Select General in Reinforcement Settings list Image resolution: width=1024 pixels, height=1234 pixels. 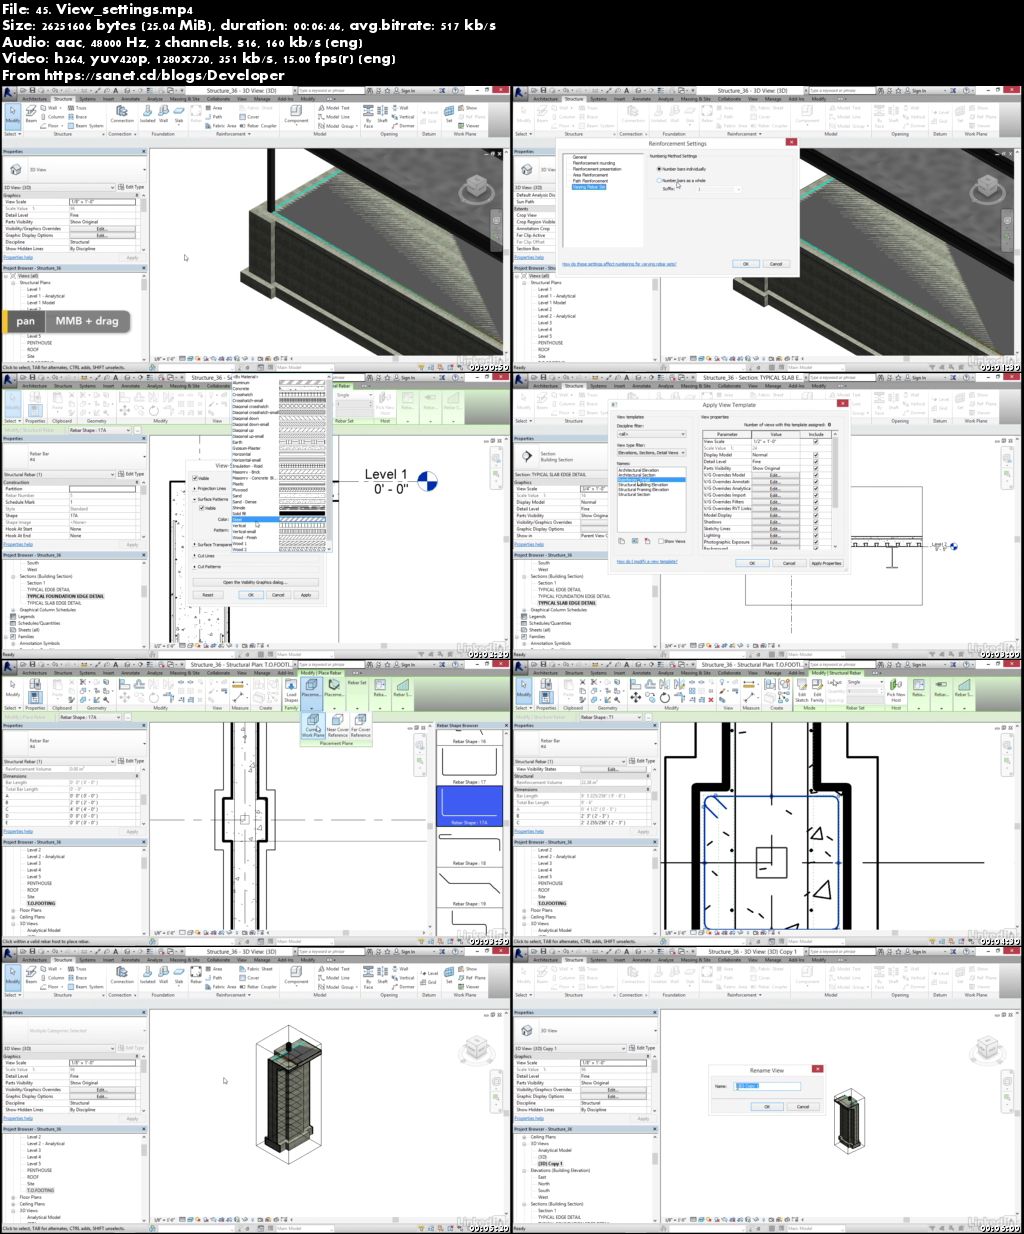tap(580, 157)
